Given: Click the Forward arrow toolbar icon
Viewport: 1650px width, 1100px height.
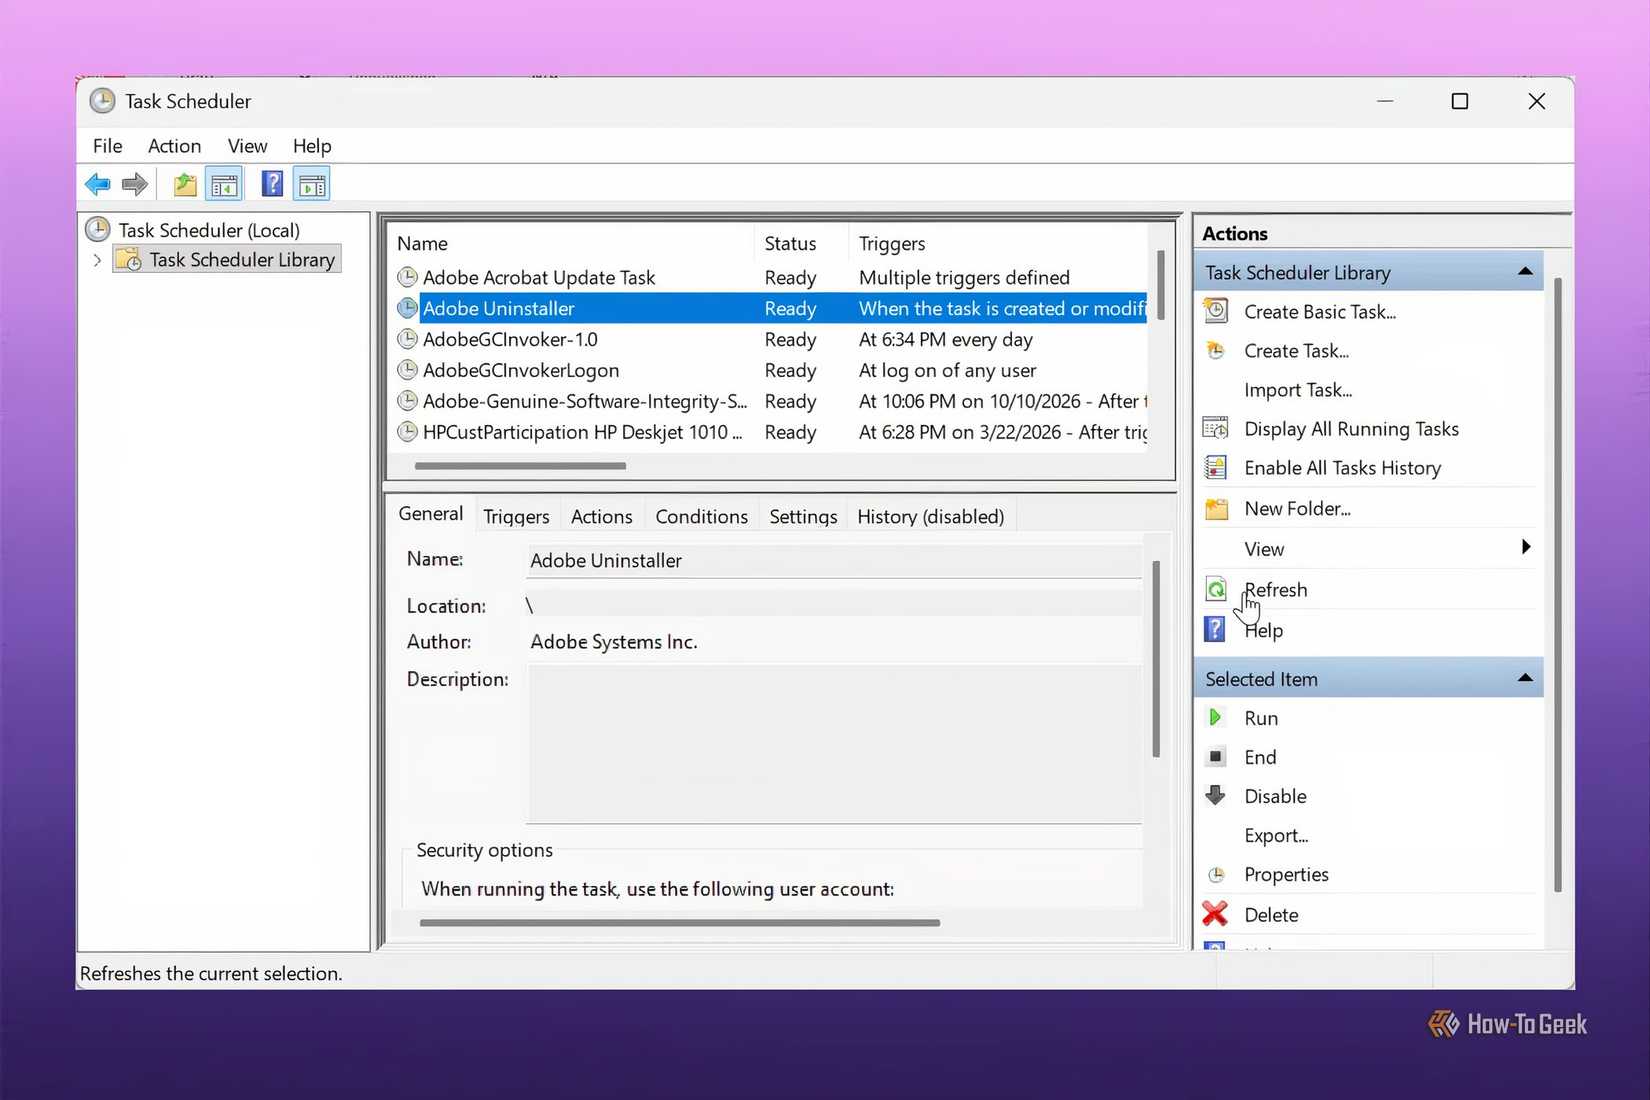Looking at the screenshot, I should tap(135, 184).
